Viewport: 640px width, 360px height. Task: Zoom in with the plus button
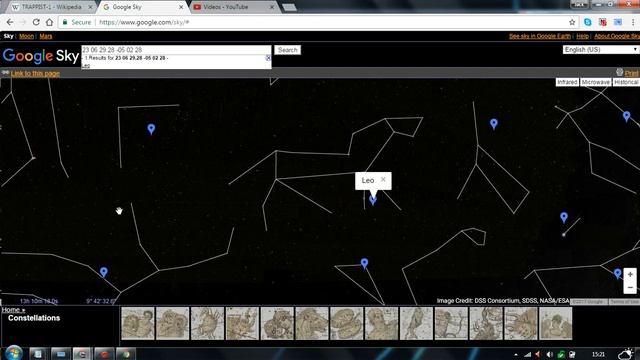630,275
